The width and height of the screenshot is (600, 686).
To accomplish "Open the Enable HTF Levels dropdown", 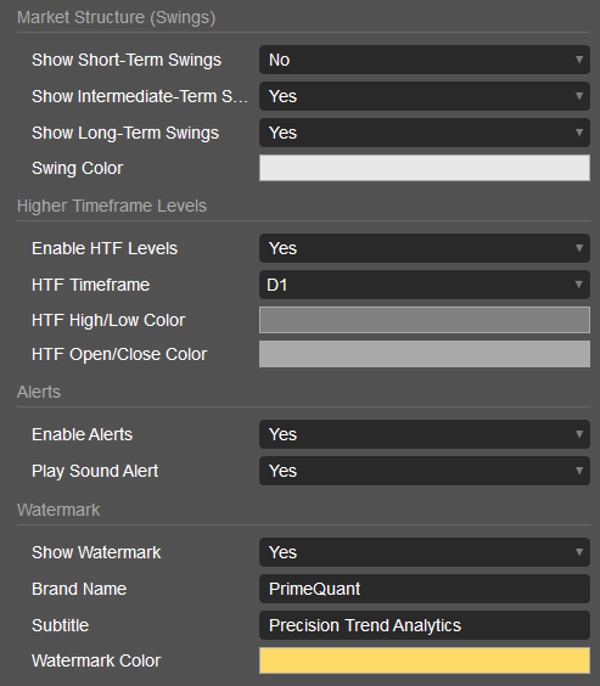I will [x=424, y=248].
